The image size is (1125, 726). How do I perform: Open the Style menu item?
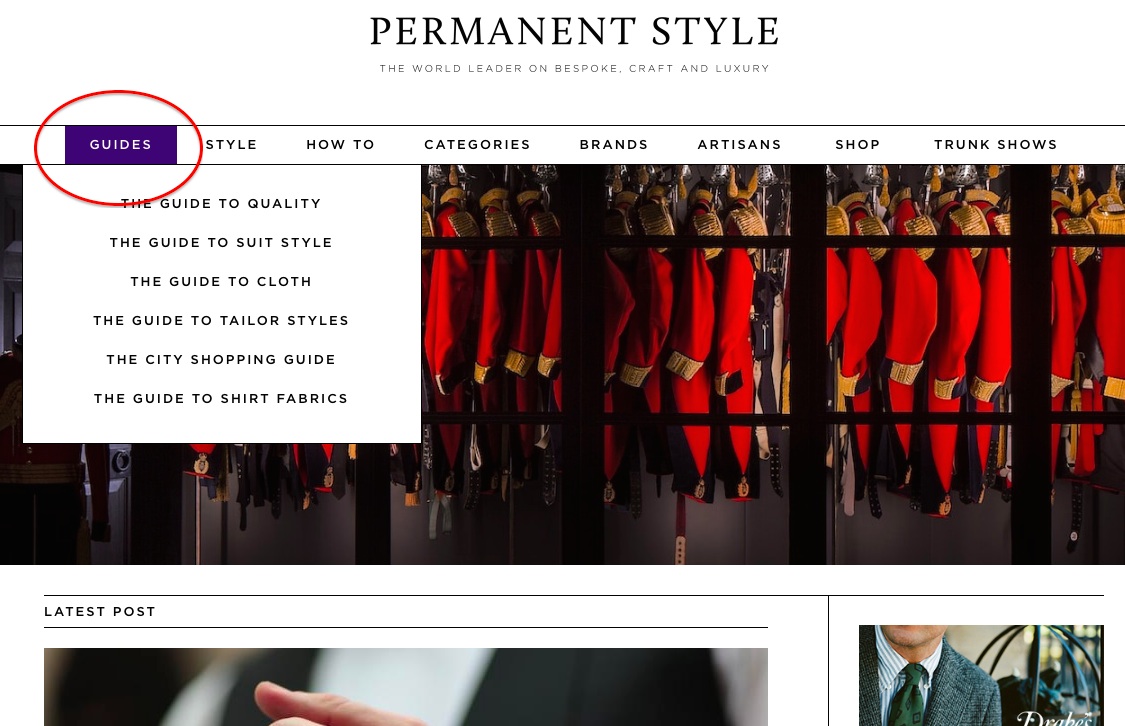click(231, 145)
